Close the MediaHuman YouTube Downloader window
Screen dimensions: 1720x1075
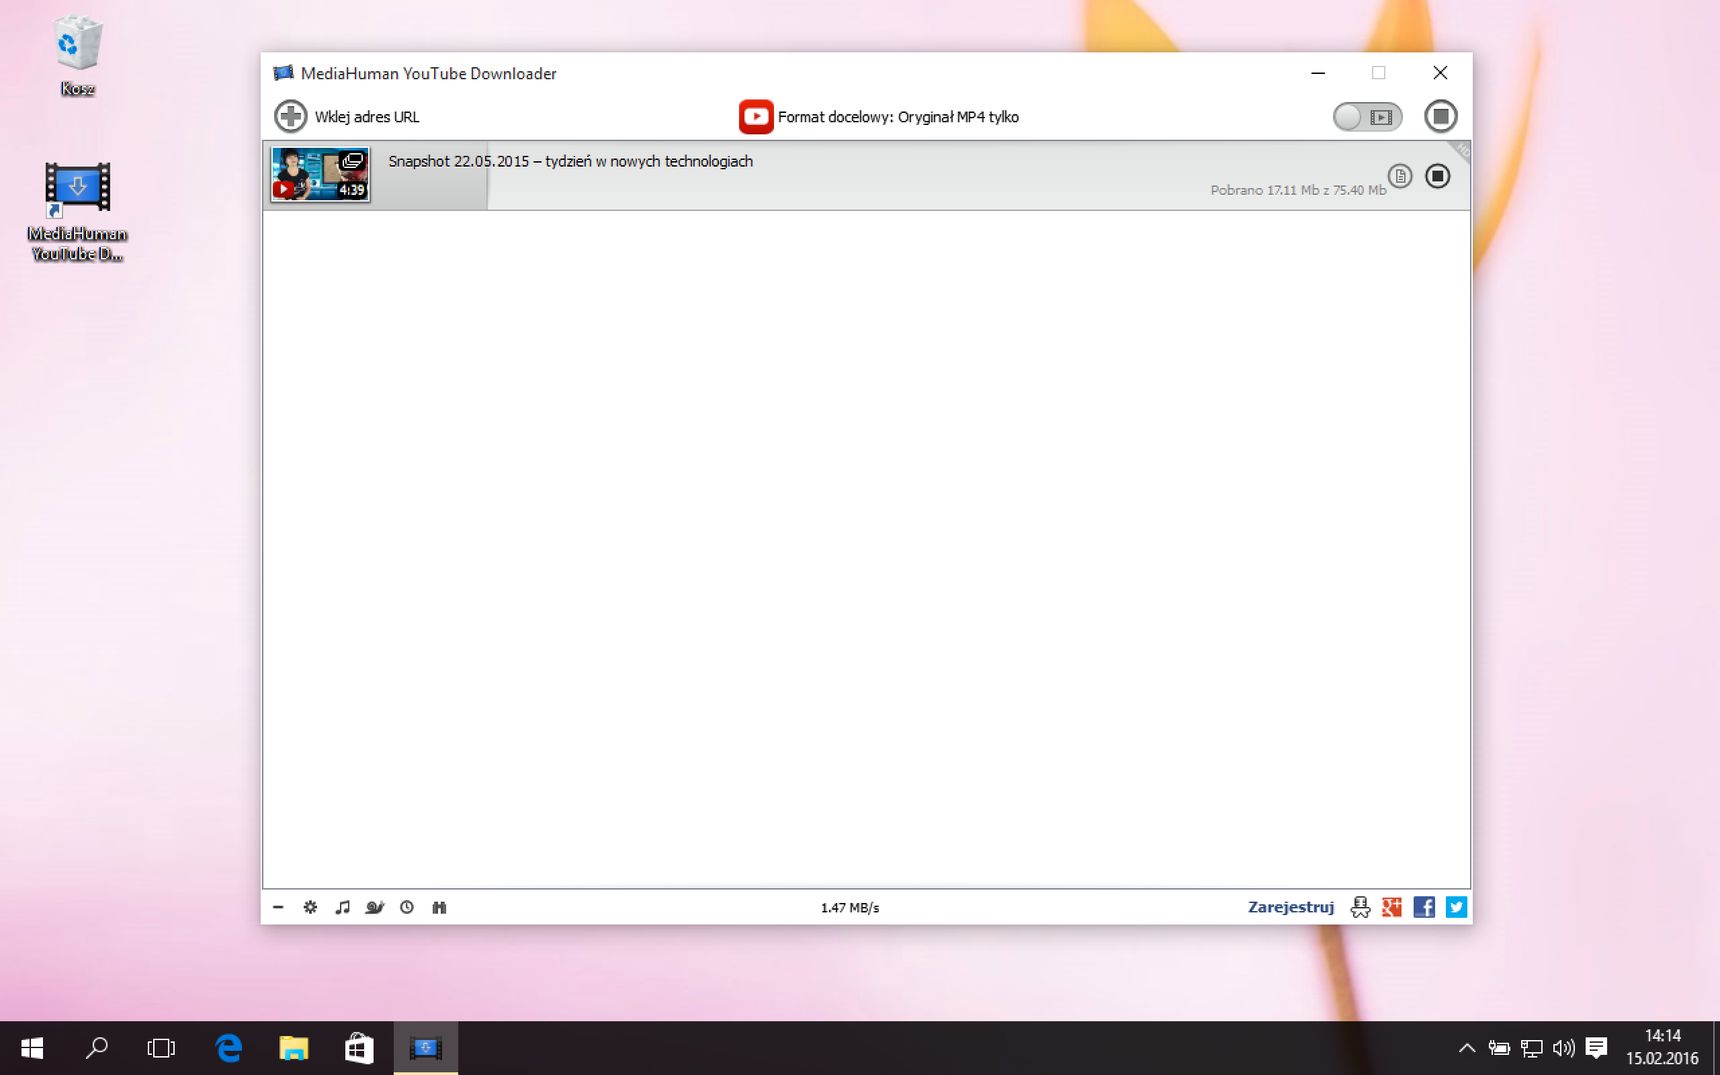coord(1440,73)
